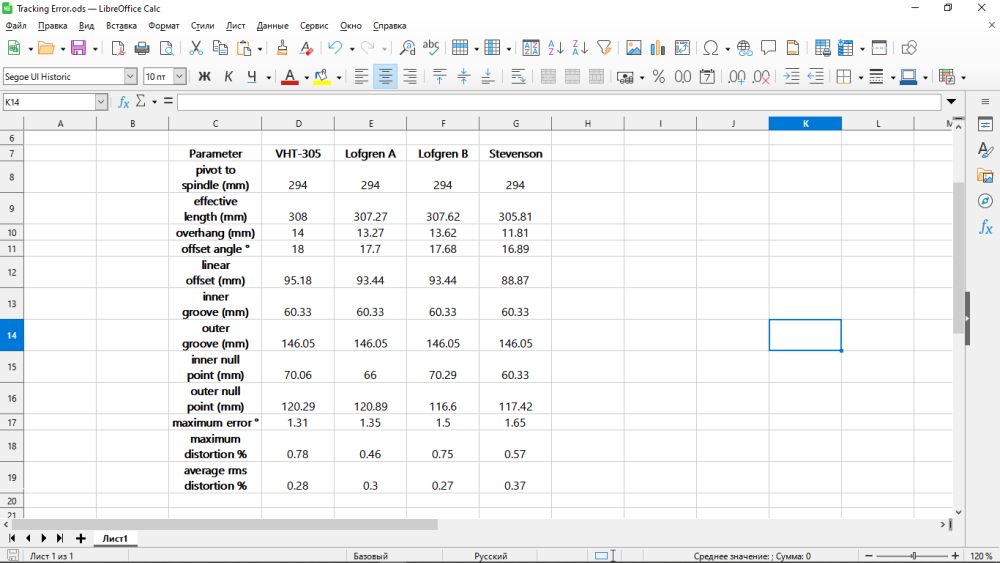Click the Clone Formatting paintbrush icon
This screenshot has width=1000, height=563.
click(282, 47)
